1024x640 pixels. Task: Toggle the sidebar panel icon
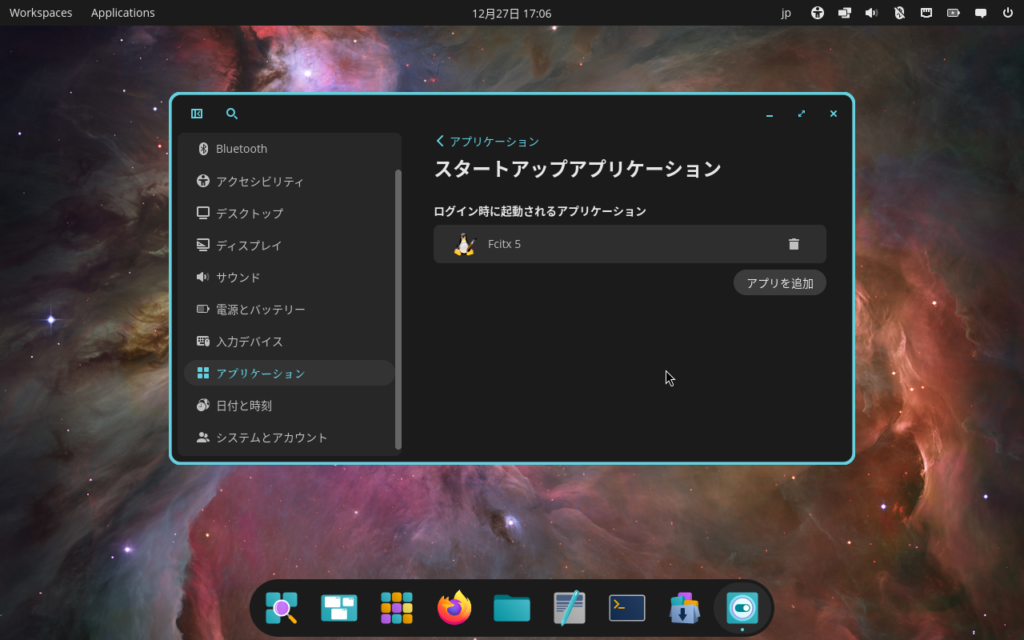197,114
